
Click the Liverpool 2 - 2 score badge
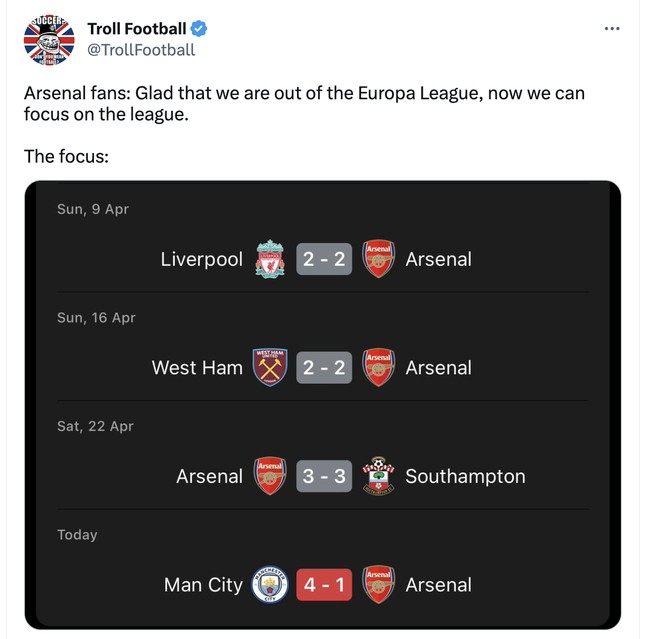(x=324, y=259)
